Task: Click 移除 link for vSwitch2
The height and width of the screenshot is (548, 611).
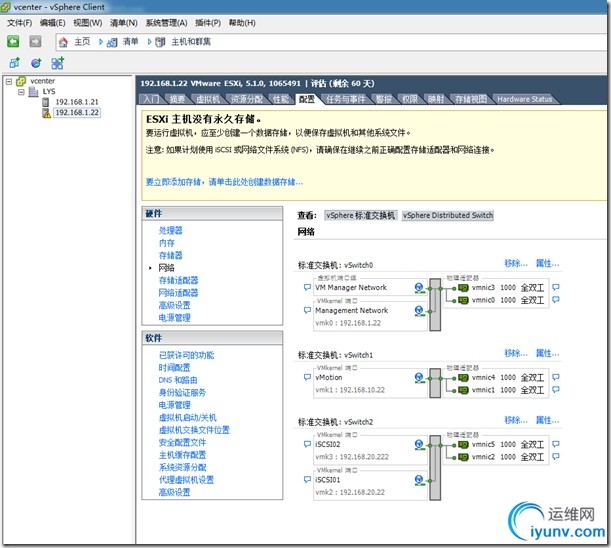Action: (516, 420)
